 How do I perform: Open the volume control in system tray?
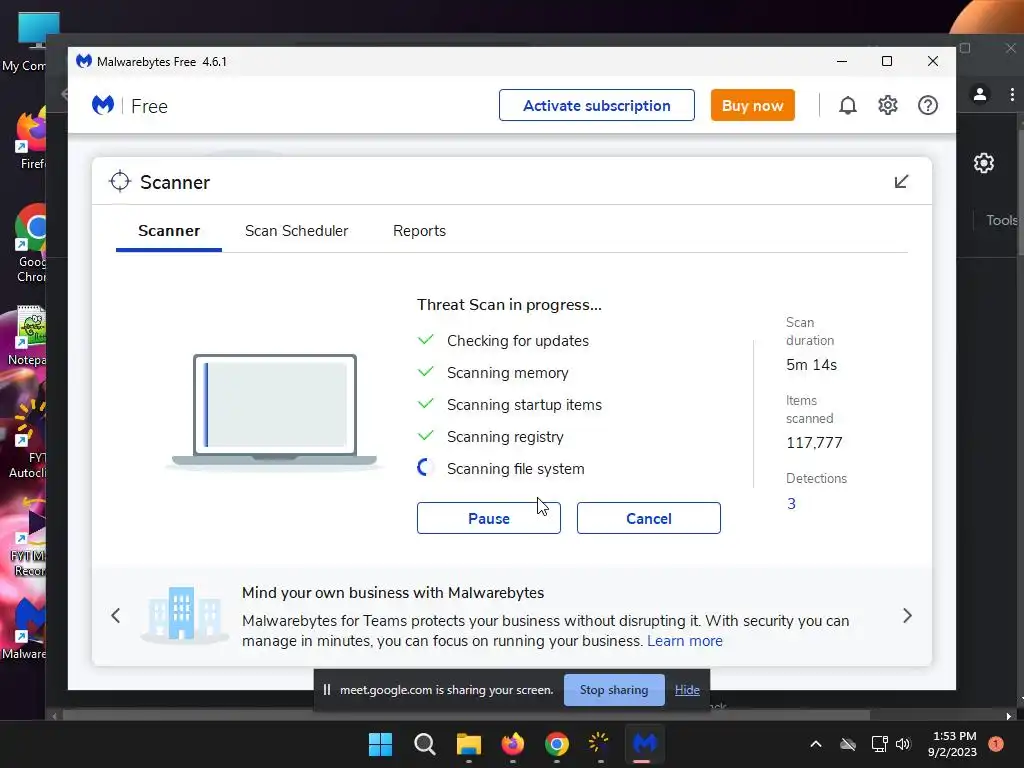click(x=903, y=744)
